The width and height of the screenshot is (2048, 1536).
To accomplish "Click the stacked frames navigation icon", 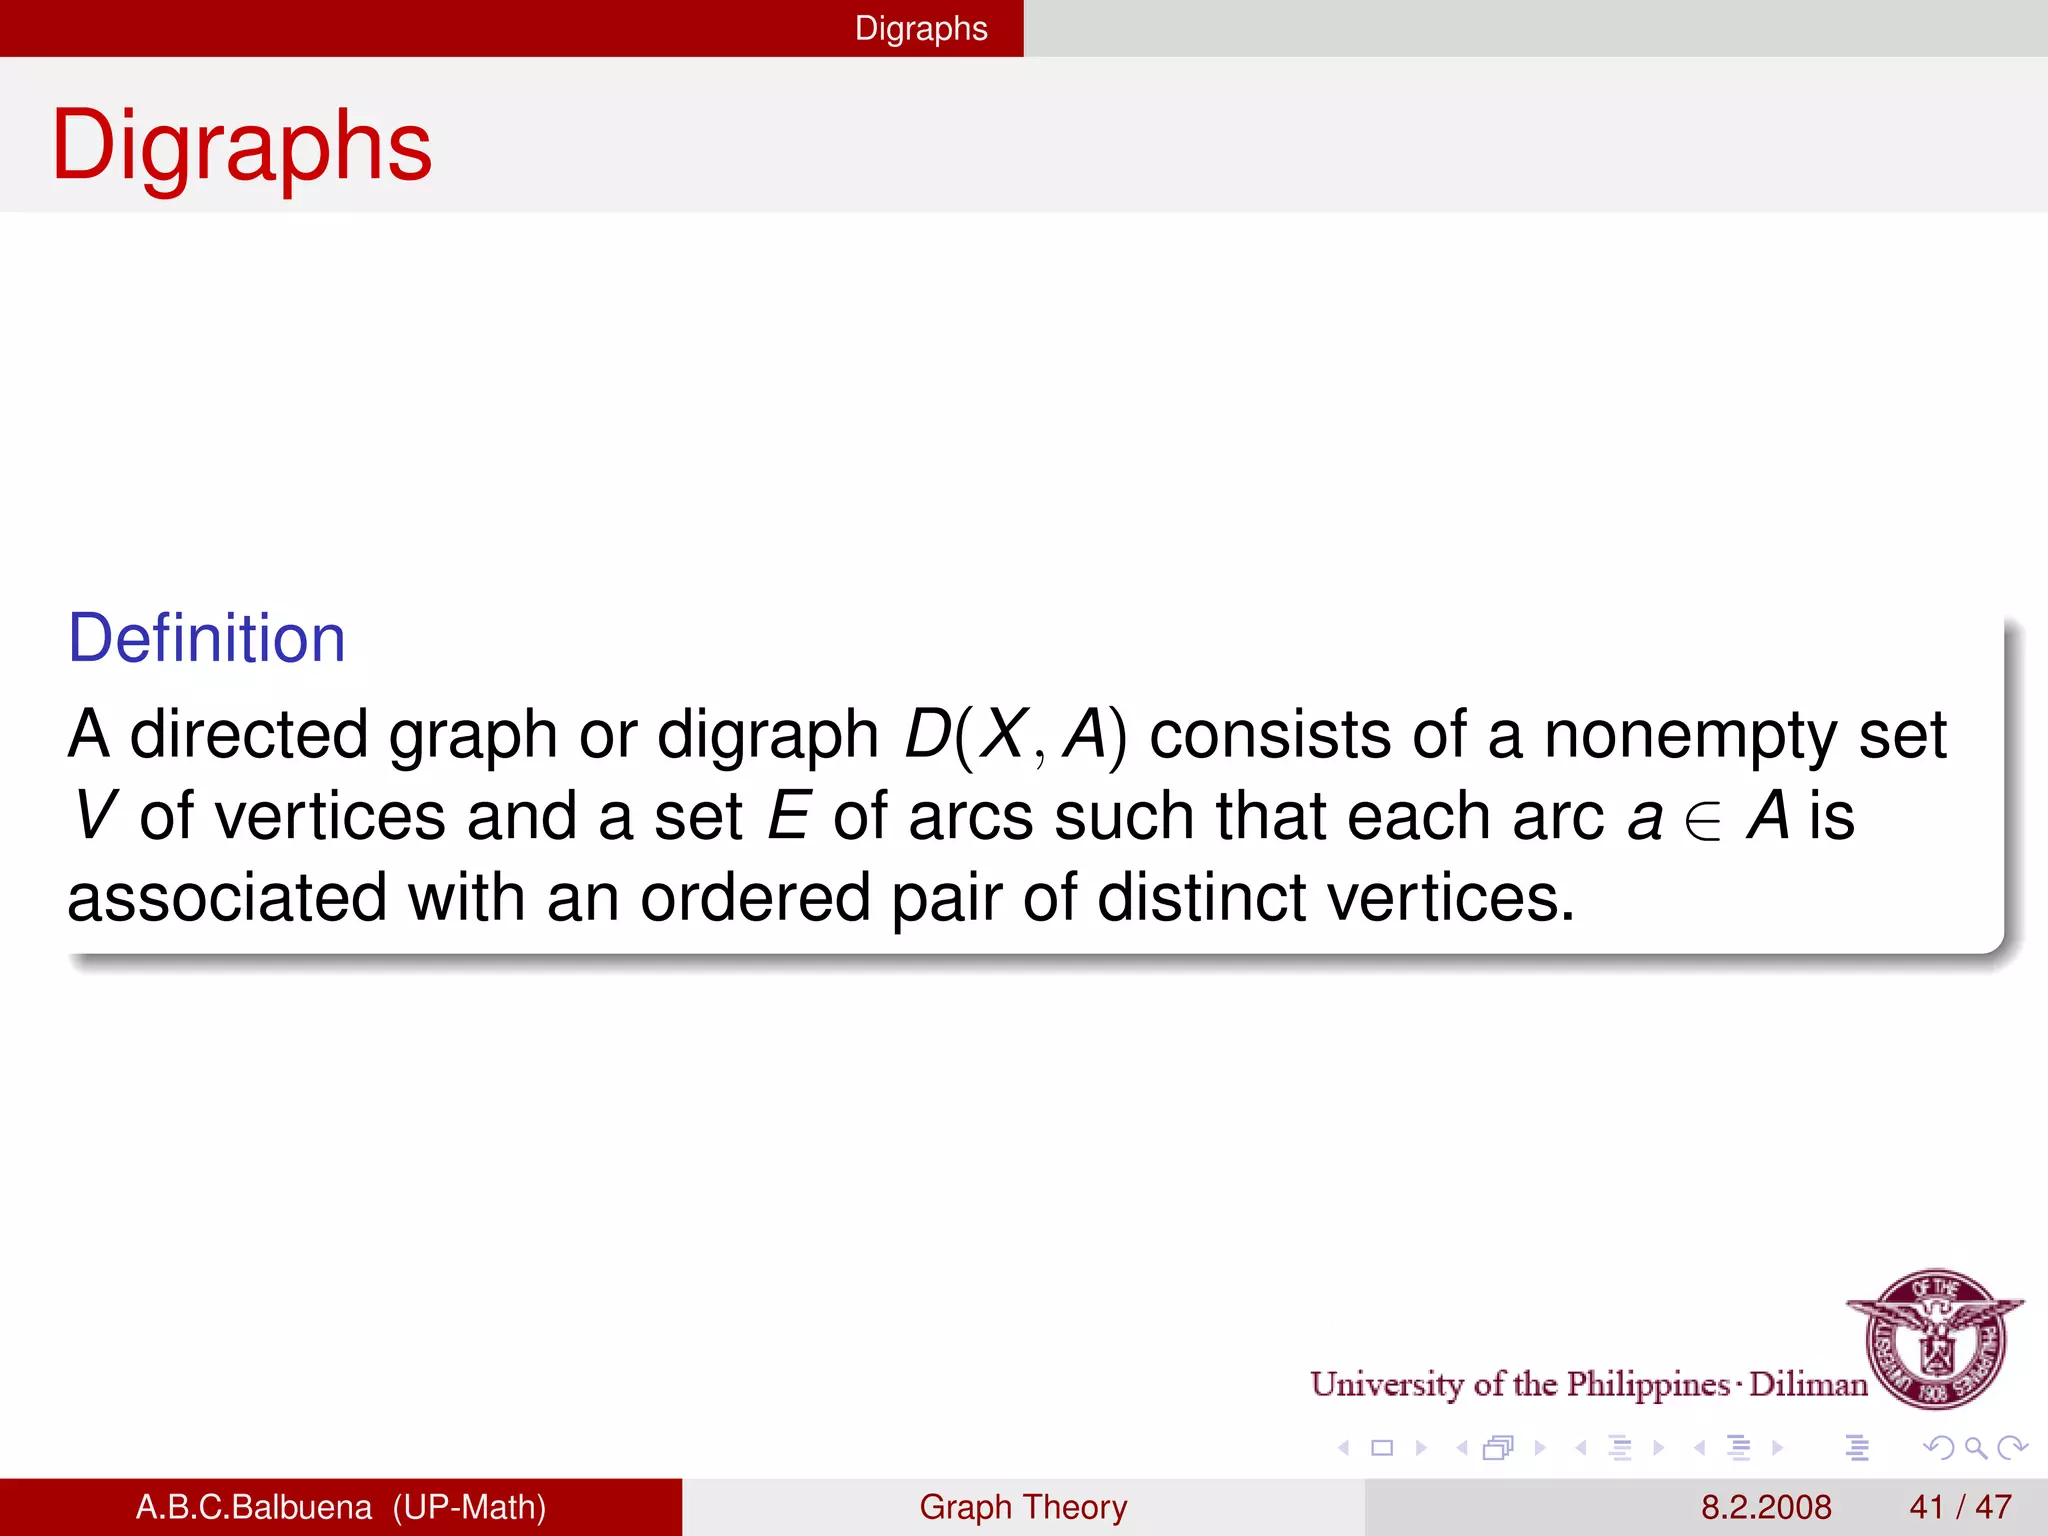I will click(x=1499, y=1447).
